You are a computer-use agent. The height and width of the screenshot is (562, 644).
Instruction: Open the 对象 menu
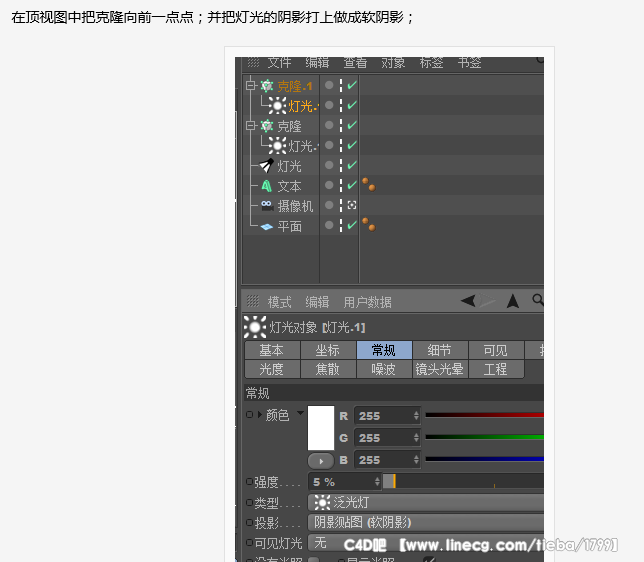pyautogui.click(x=393, y=63)
